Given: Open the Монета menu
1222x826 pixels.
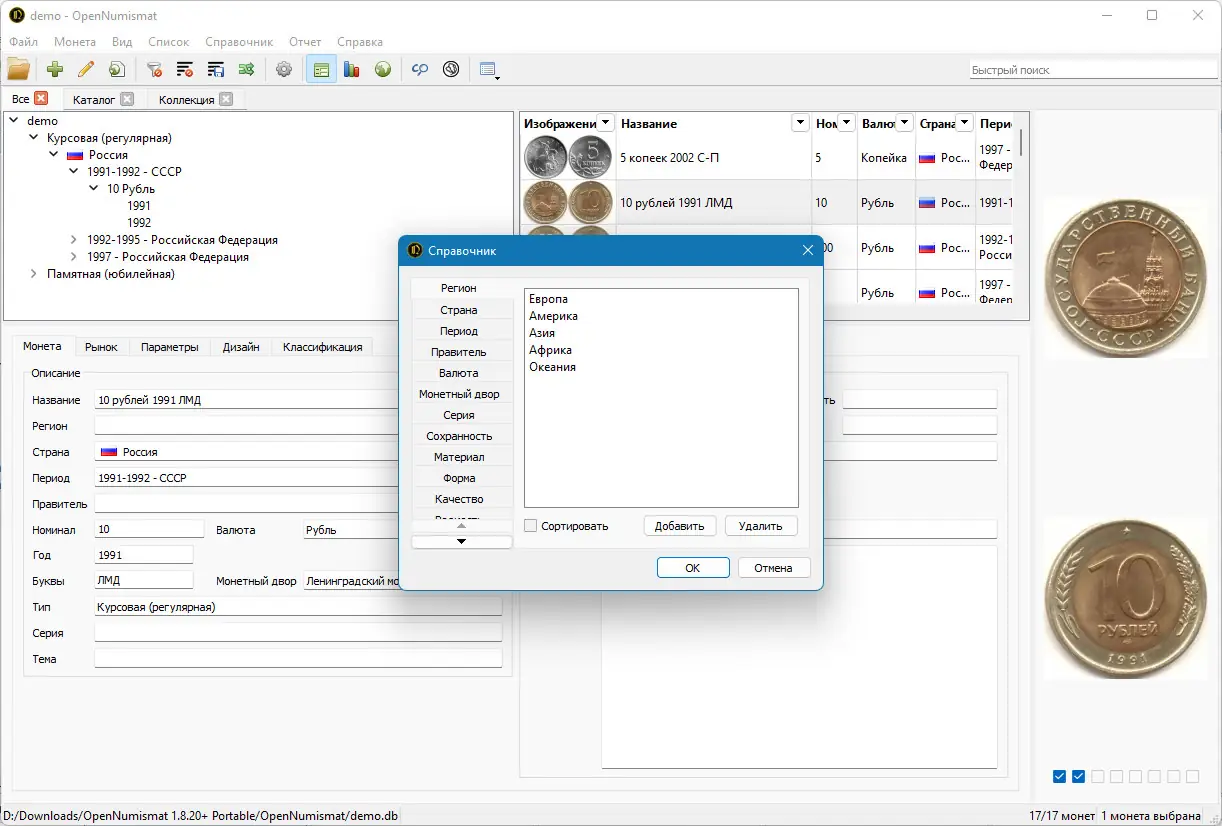Looking at the screenshot, I should click(75, 42).
